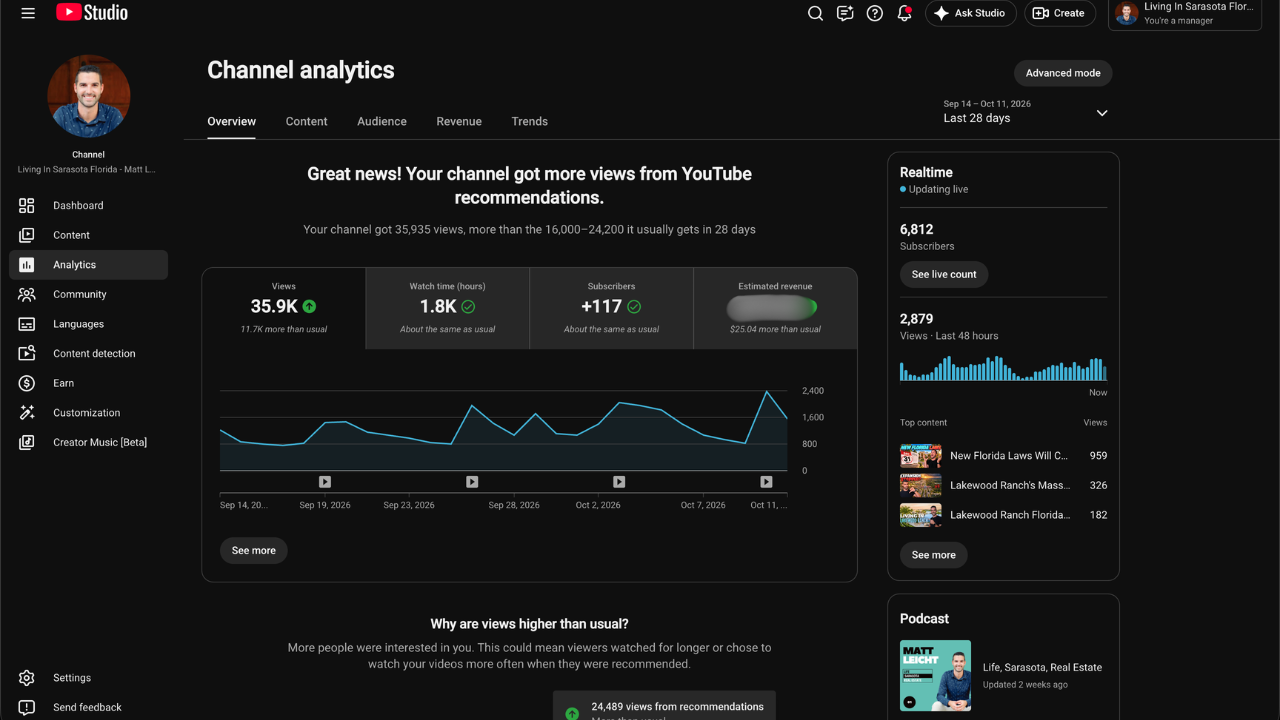
Task: Open the Help question mark icon
Action: pos(875,13)
